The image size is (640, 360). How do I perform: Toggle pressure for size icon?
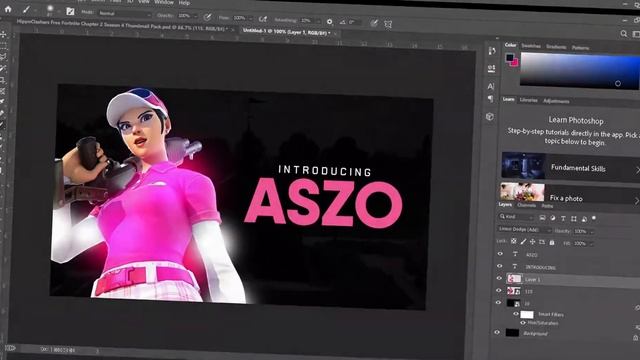(374, 23)
